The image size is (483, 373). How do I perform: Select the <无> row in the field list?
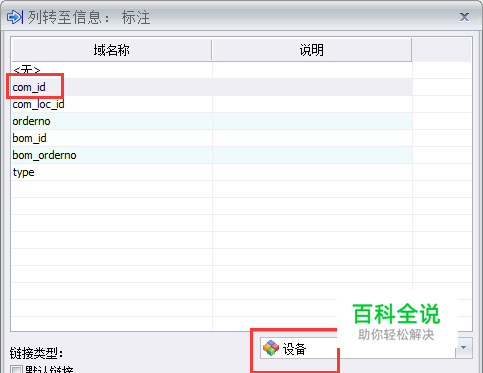coord(212,70)
